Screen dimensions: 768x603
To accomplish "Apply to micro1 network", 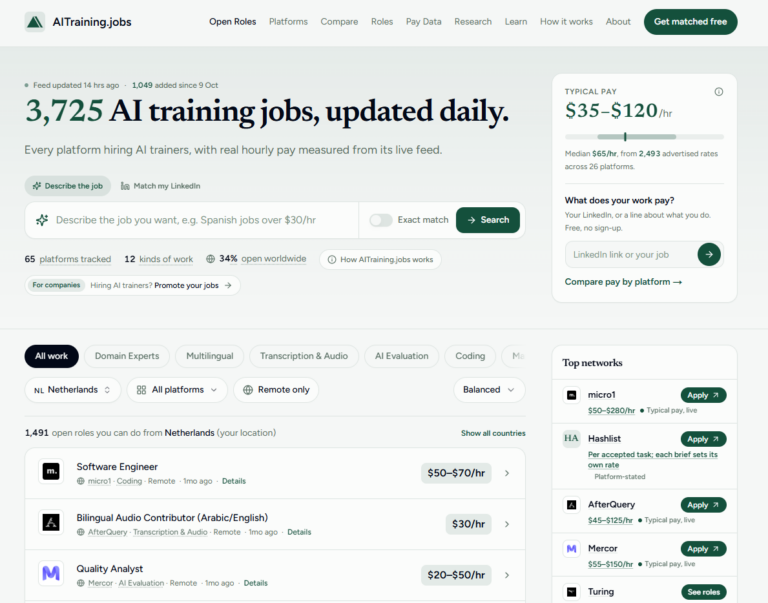I will tap(703, 395).
